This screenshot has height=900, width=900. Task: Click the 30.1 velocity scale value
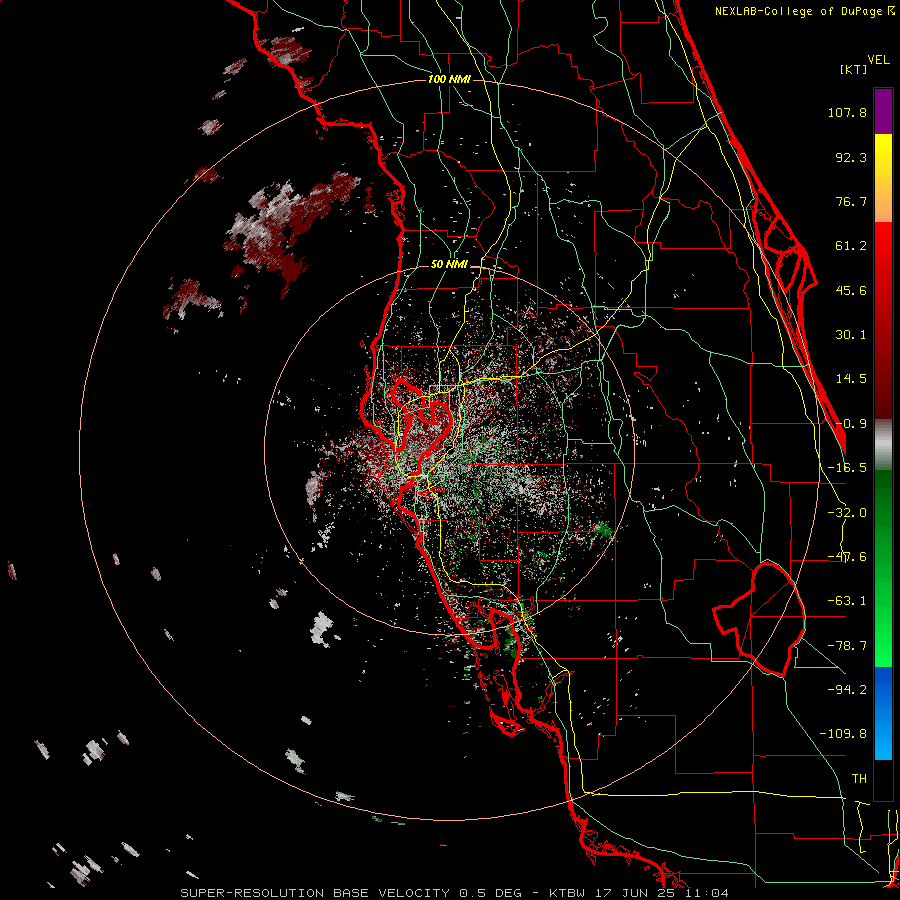point(851,335)
